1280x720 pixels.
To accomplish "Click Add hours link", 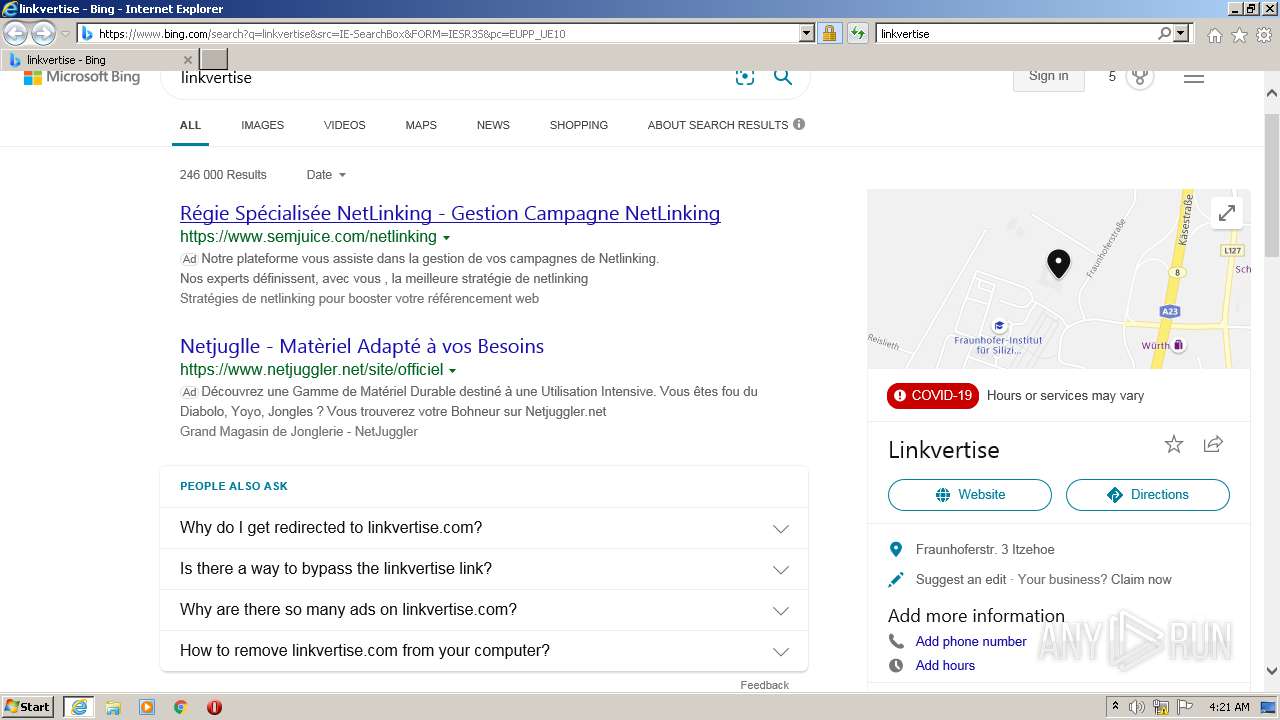I will coord(945,665).
